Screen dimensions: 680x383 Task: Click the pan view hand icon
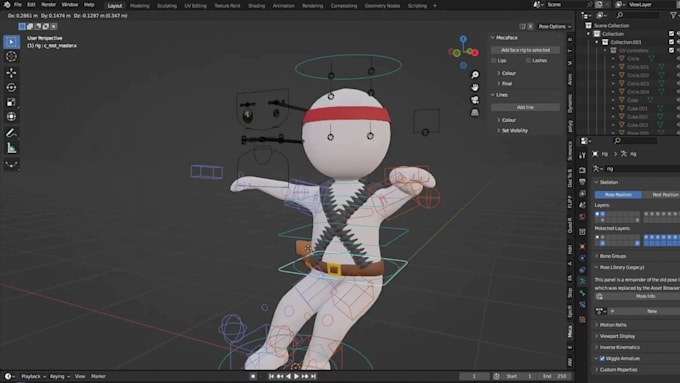pos(475,88)
